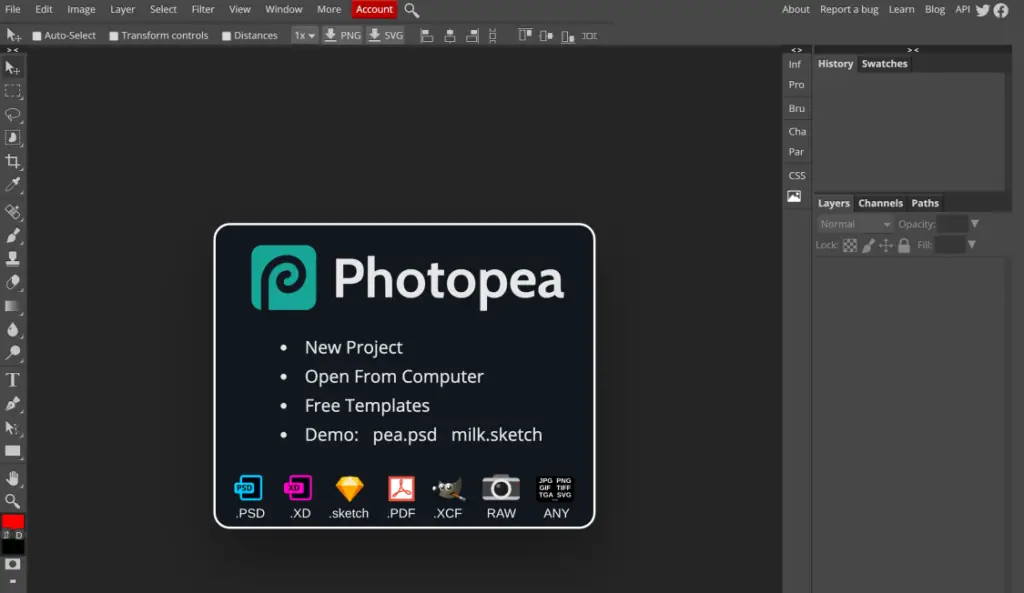This screenshot has height=593, width=1024.
Task: Select the Rectangle shape tool
Action: pos(12,451)
